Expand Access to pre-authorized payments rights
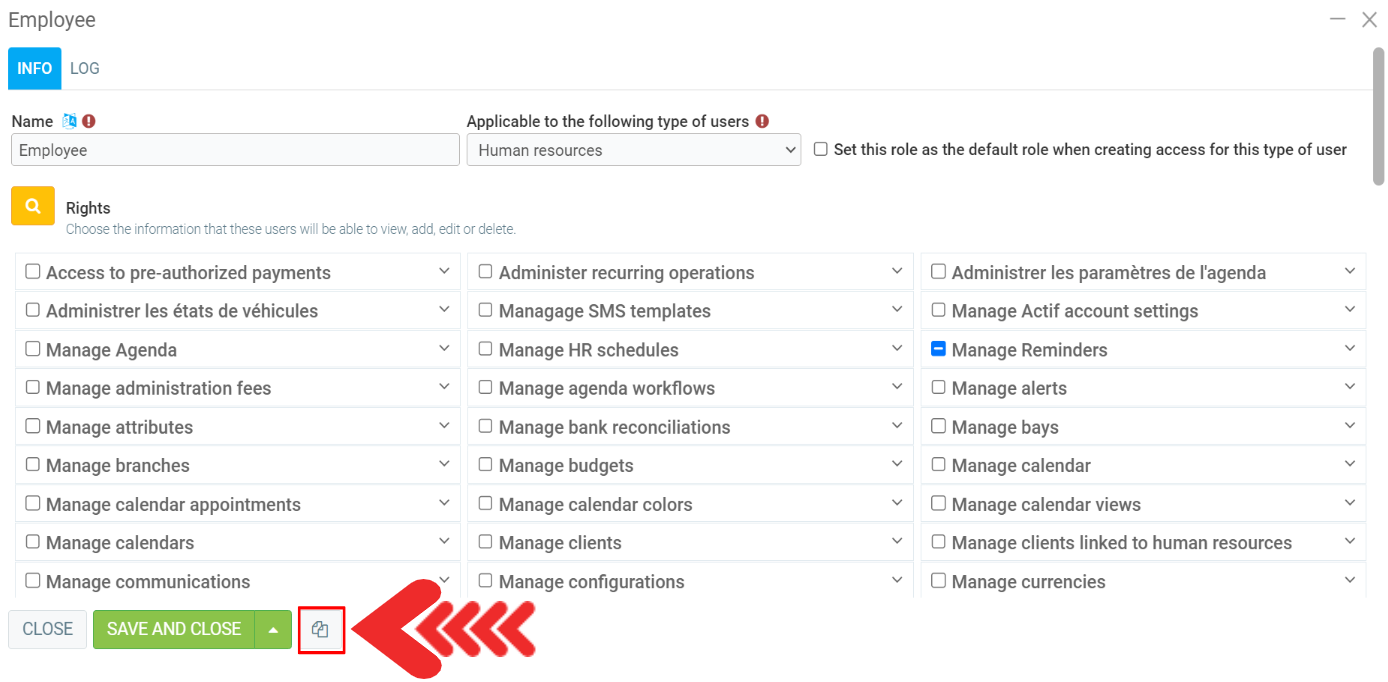Image resolution: width=1388 pixels, height=682 pixels. [x=444, y=272]
